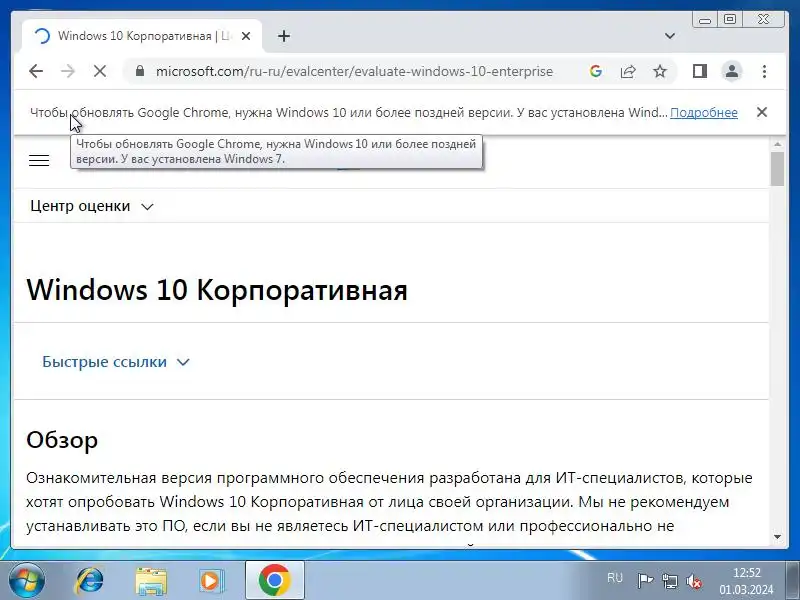Click the vertical scrollbar thumb

pyautogui.click(x=778, y=169)
